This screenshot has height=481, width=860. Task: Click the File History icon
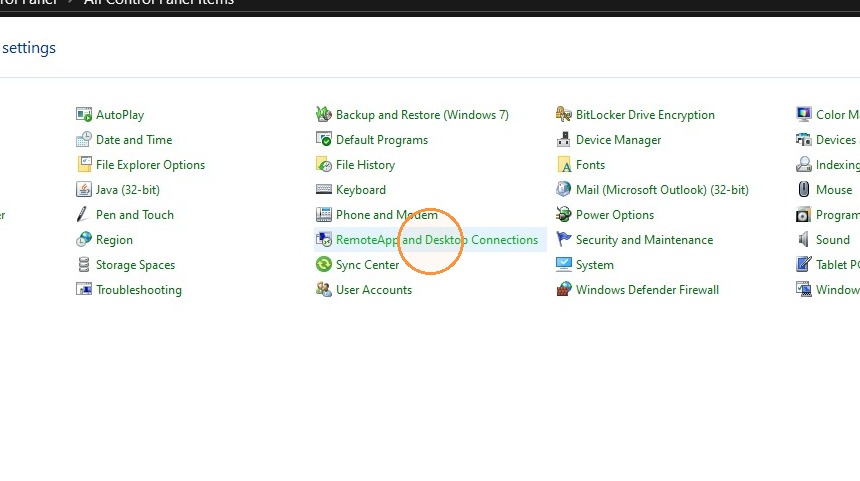tap(324, 165)
